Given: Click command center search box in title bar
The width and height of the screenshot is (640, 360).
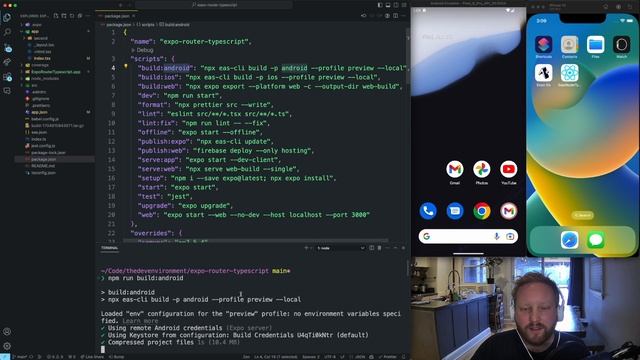Looking at the screenshot, I should (x=214, y=5).
